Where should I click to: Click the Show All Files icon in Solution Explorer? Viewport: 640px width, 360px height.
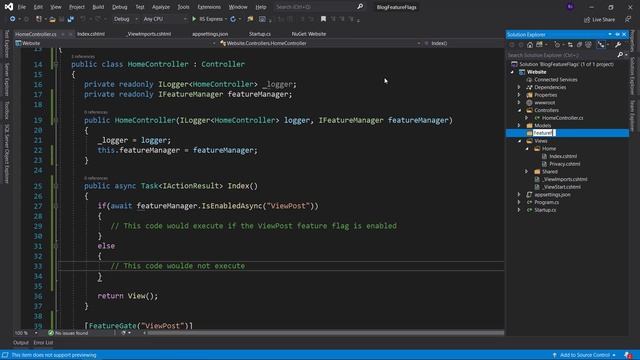tap(588, 45)
